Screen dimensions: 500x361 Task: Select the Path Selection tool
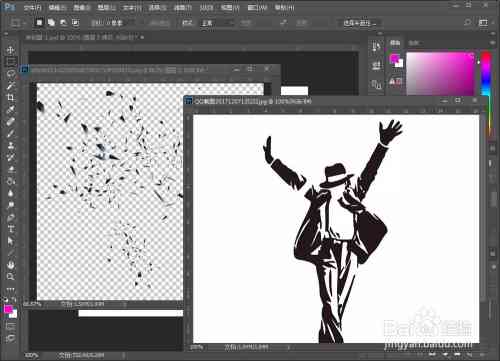click(x=11, y=241)
